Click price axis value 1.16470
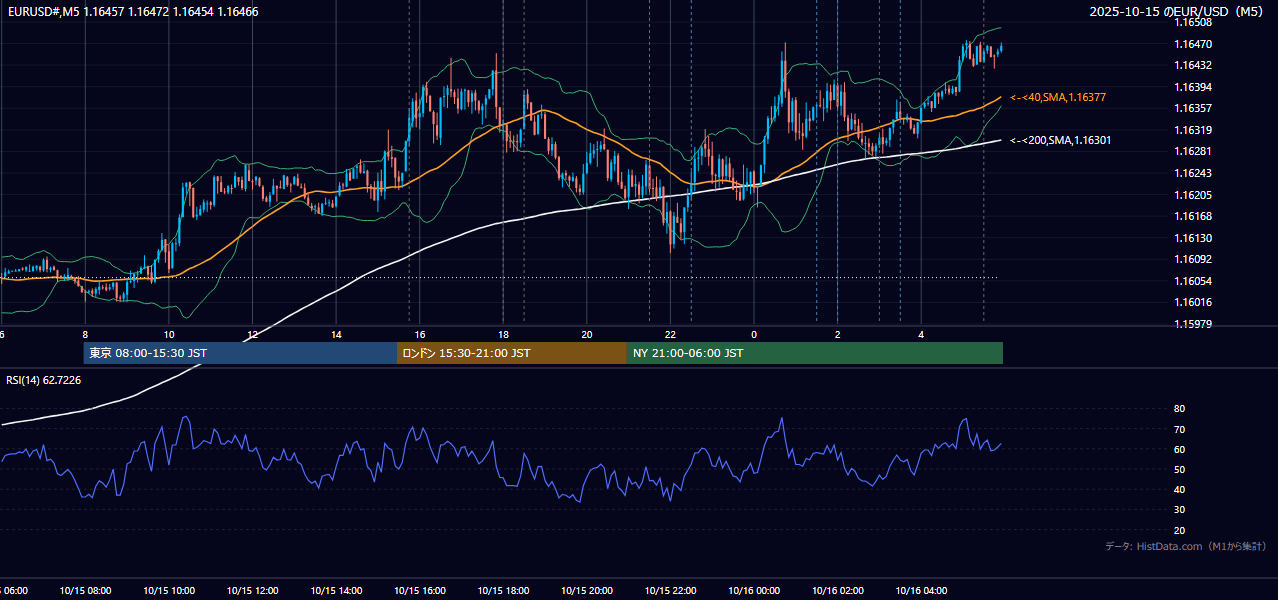This screenshot has width=1278, height=600. 1193,44
